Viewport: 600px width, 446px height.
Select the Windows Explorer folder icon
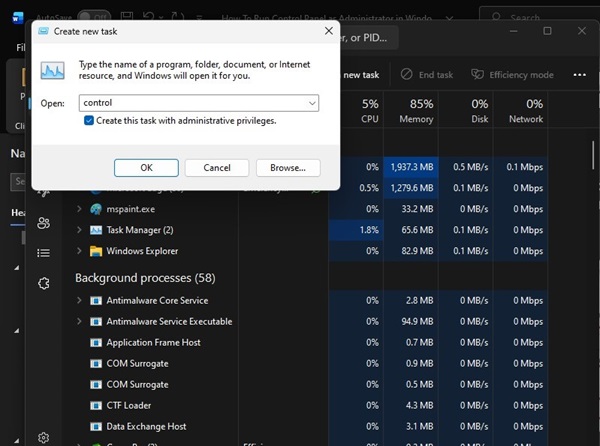96,251
